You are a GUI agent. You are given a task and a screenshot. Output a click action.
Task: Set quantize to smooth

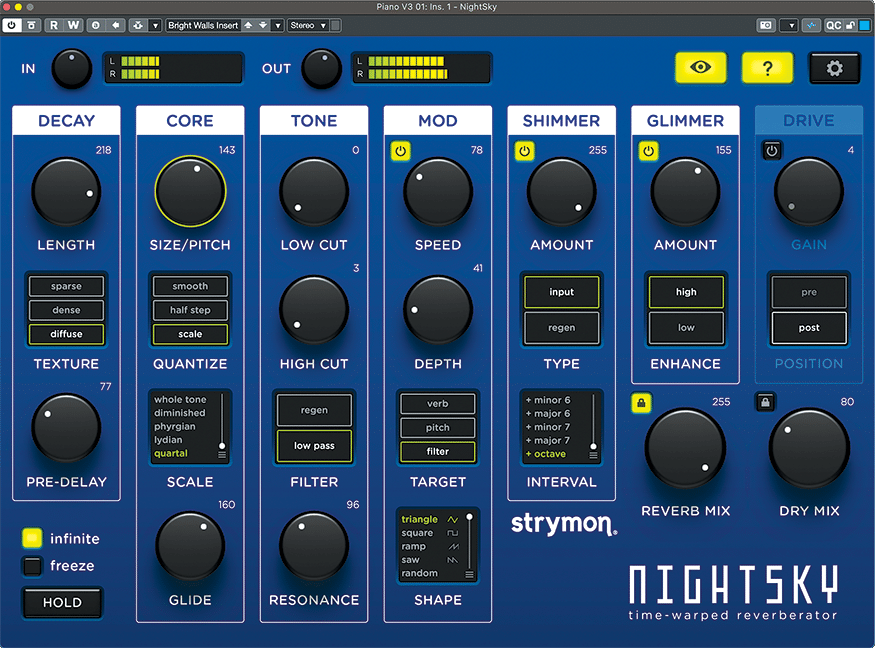coord(190,286)
